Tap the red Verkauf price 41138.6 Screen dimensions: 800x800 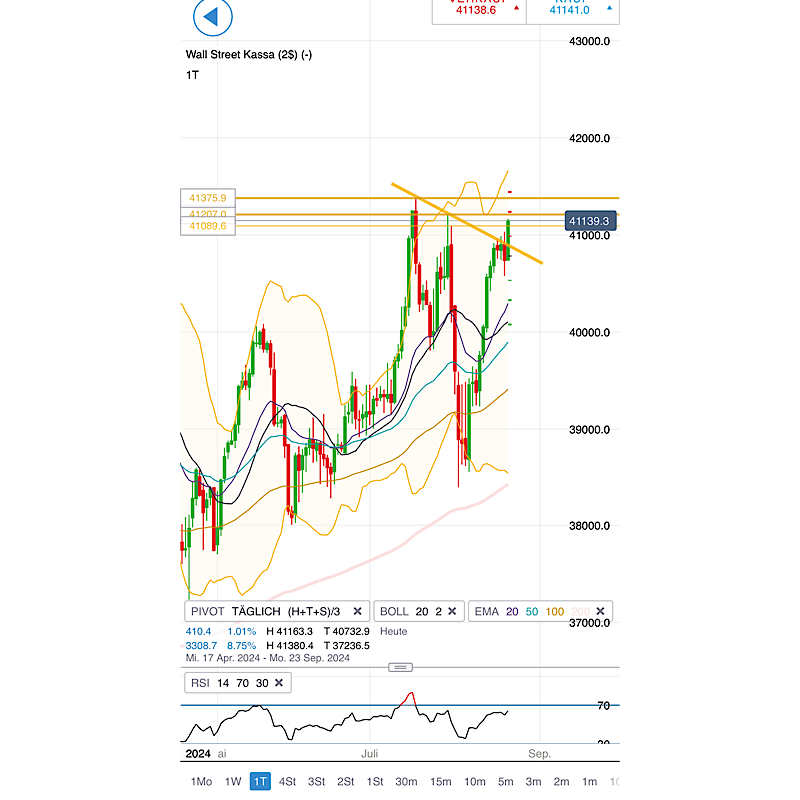tap(477, 11)
